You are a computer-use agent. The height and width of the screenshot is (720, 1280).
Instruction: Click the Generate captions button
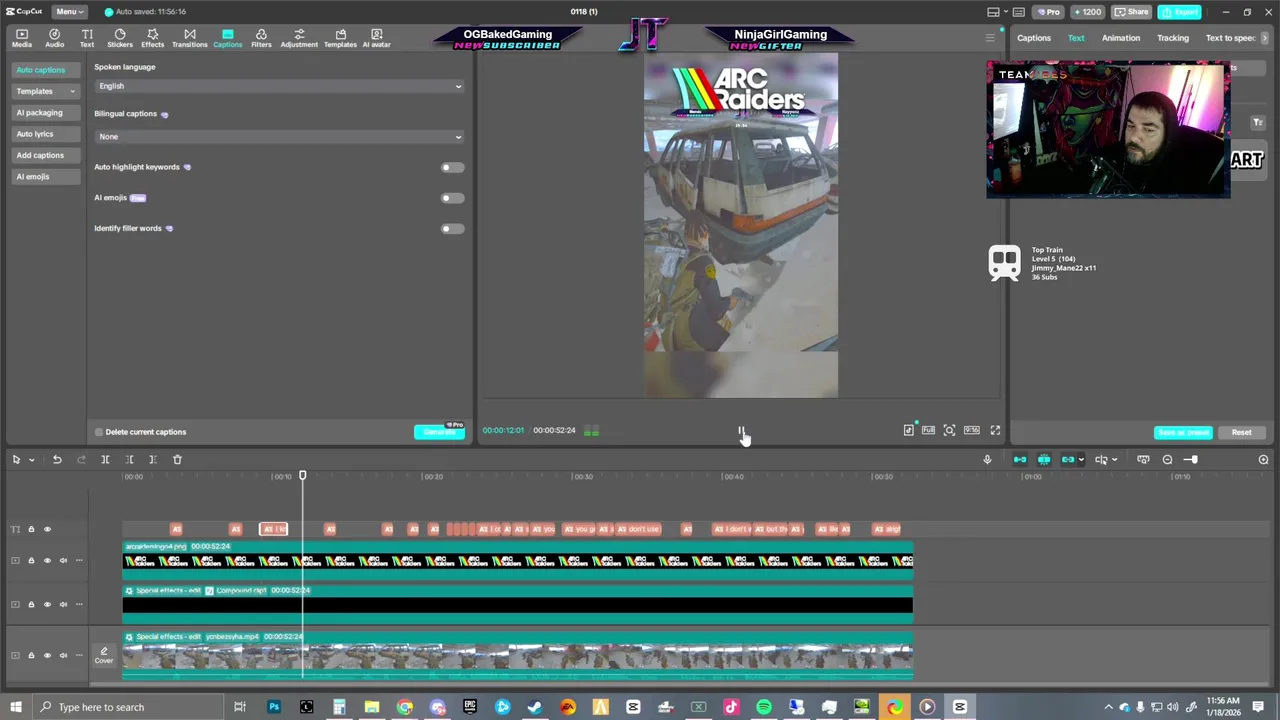[439, 432]
